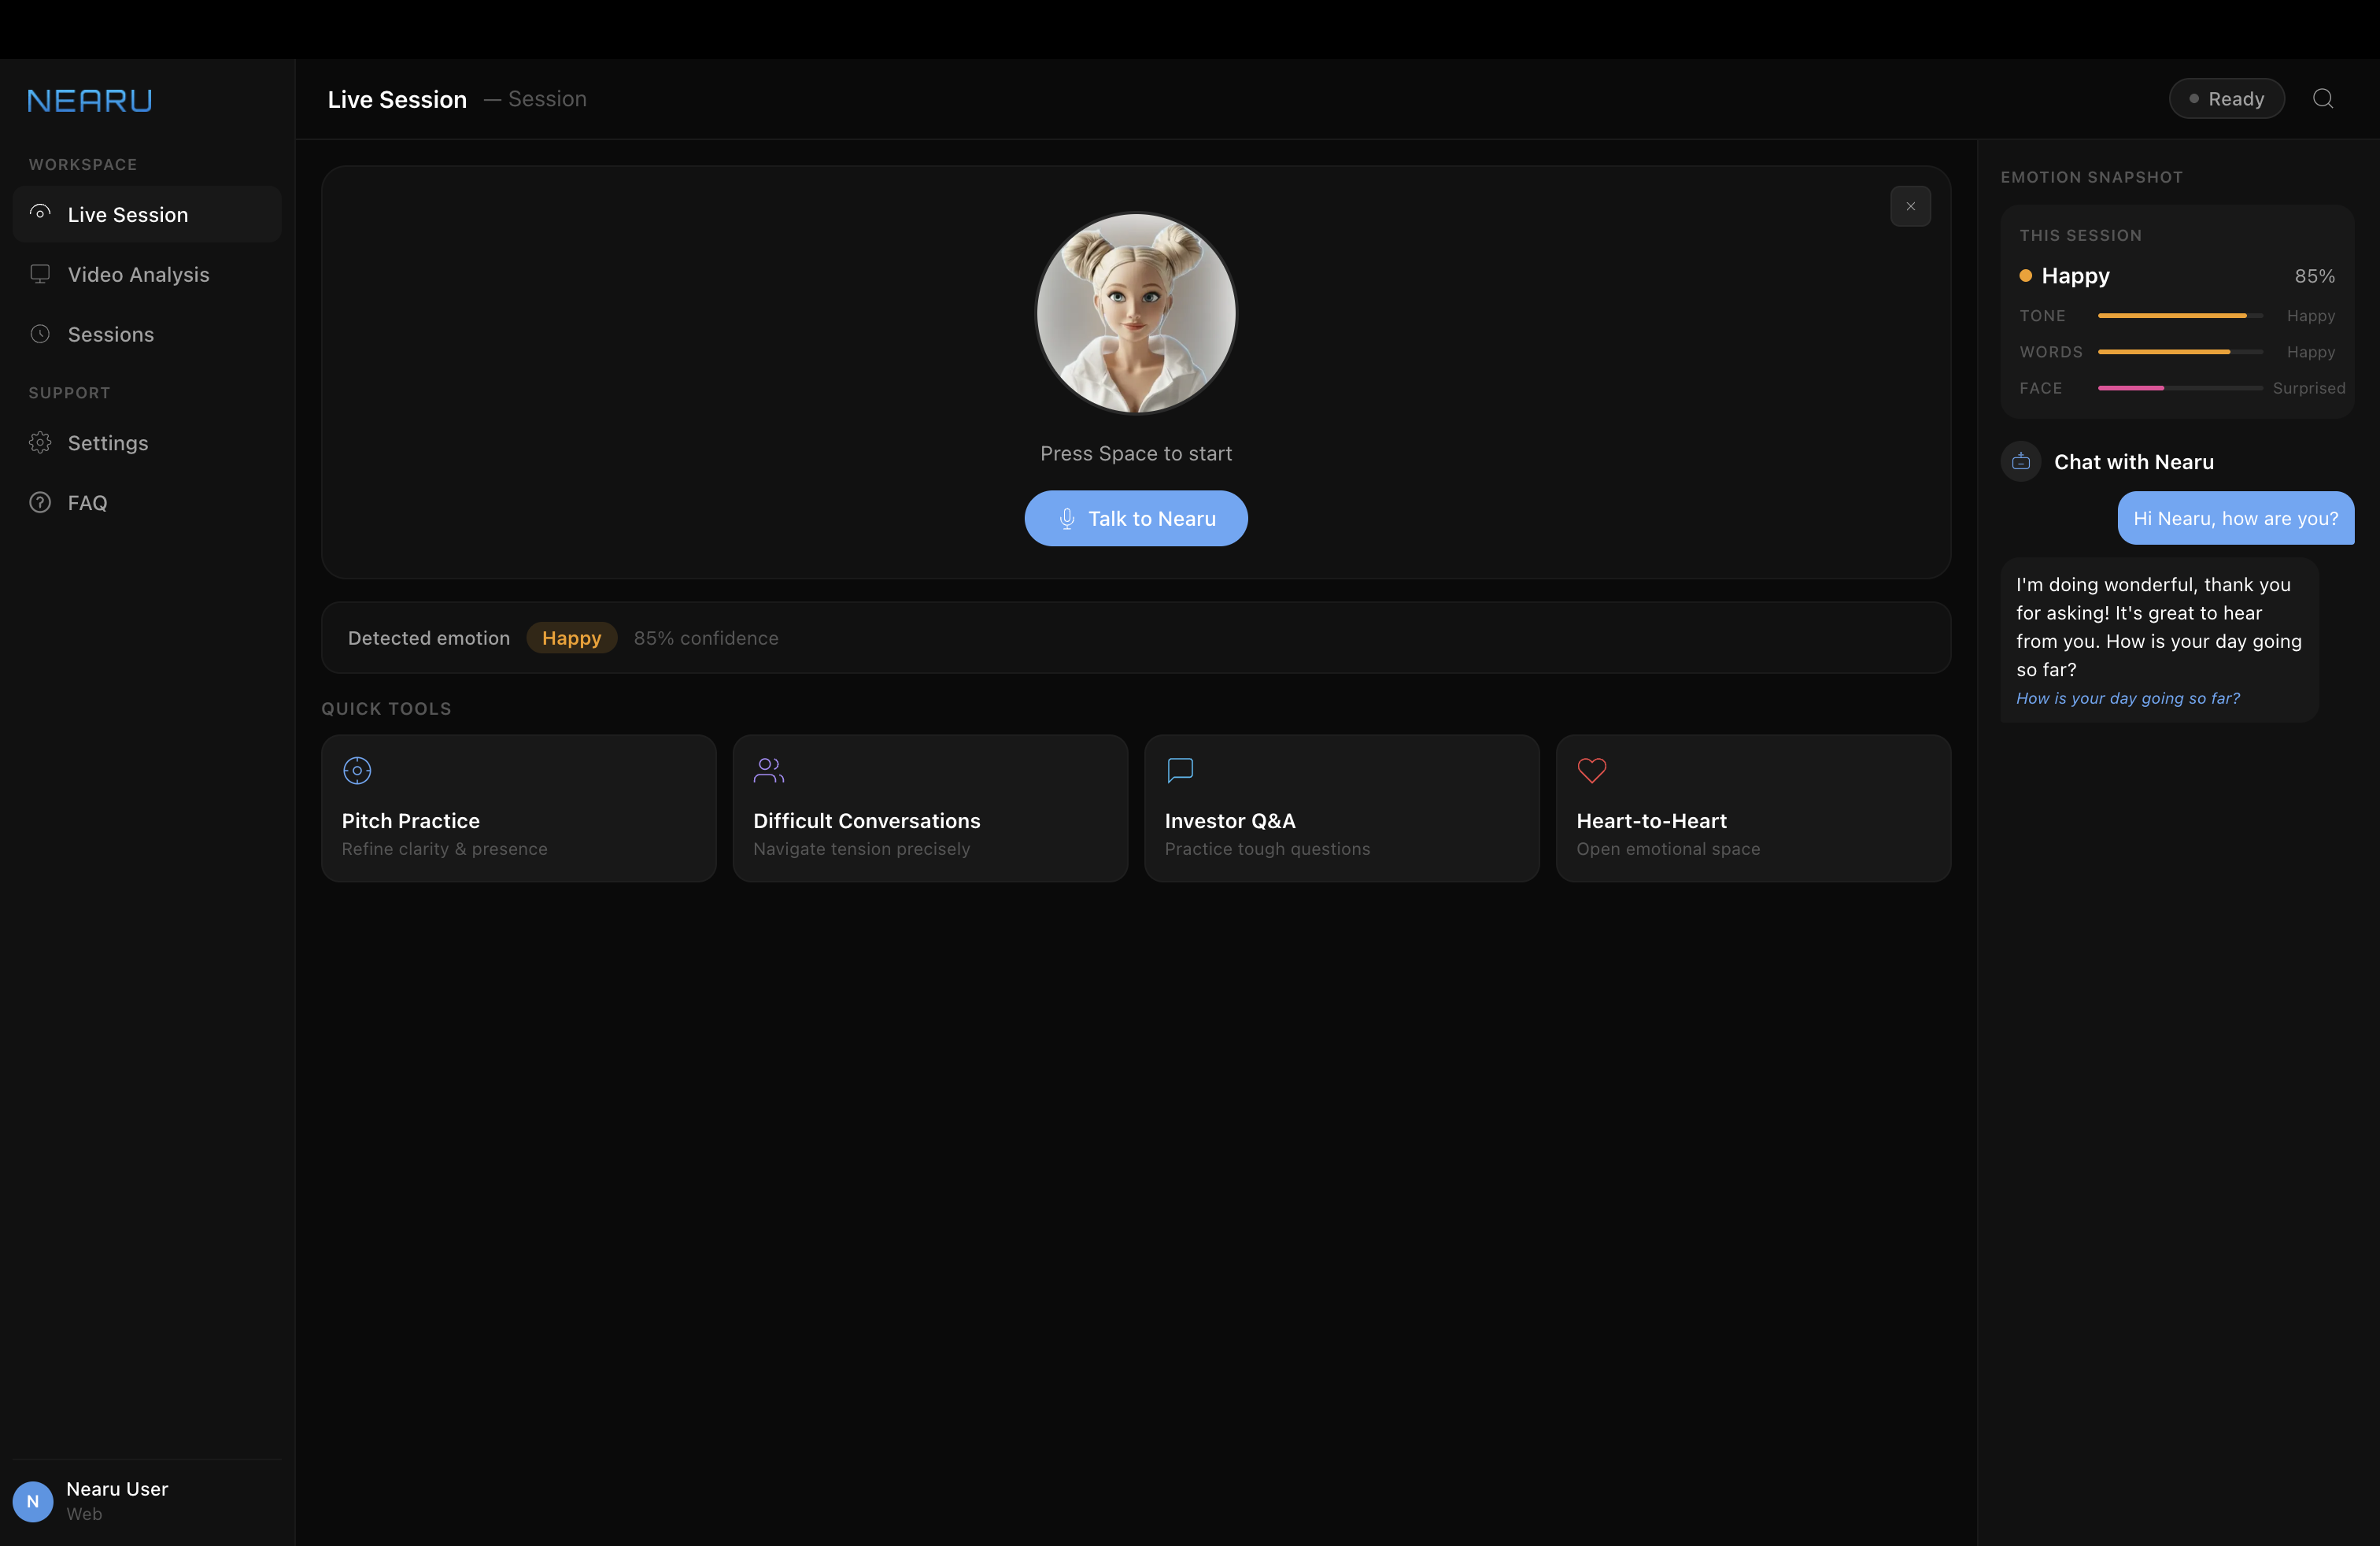Open the Nearu User profile
The image size is (2380, 1546).
[x=116, y=1500]
